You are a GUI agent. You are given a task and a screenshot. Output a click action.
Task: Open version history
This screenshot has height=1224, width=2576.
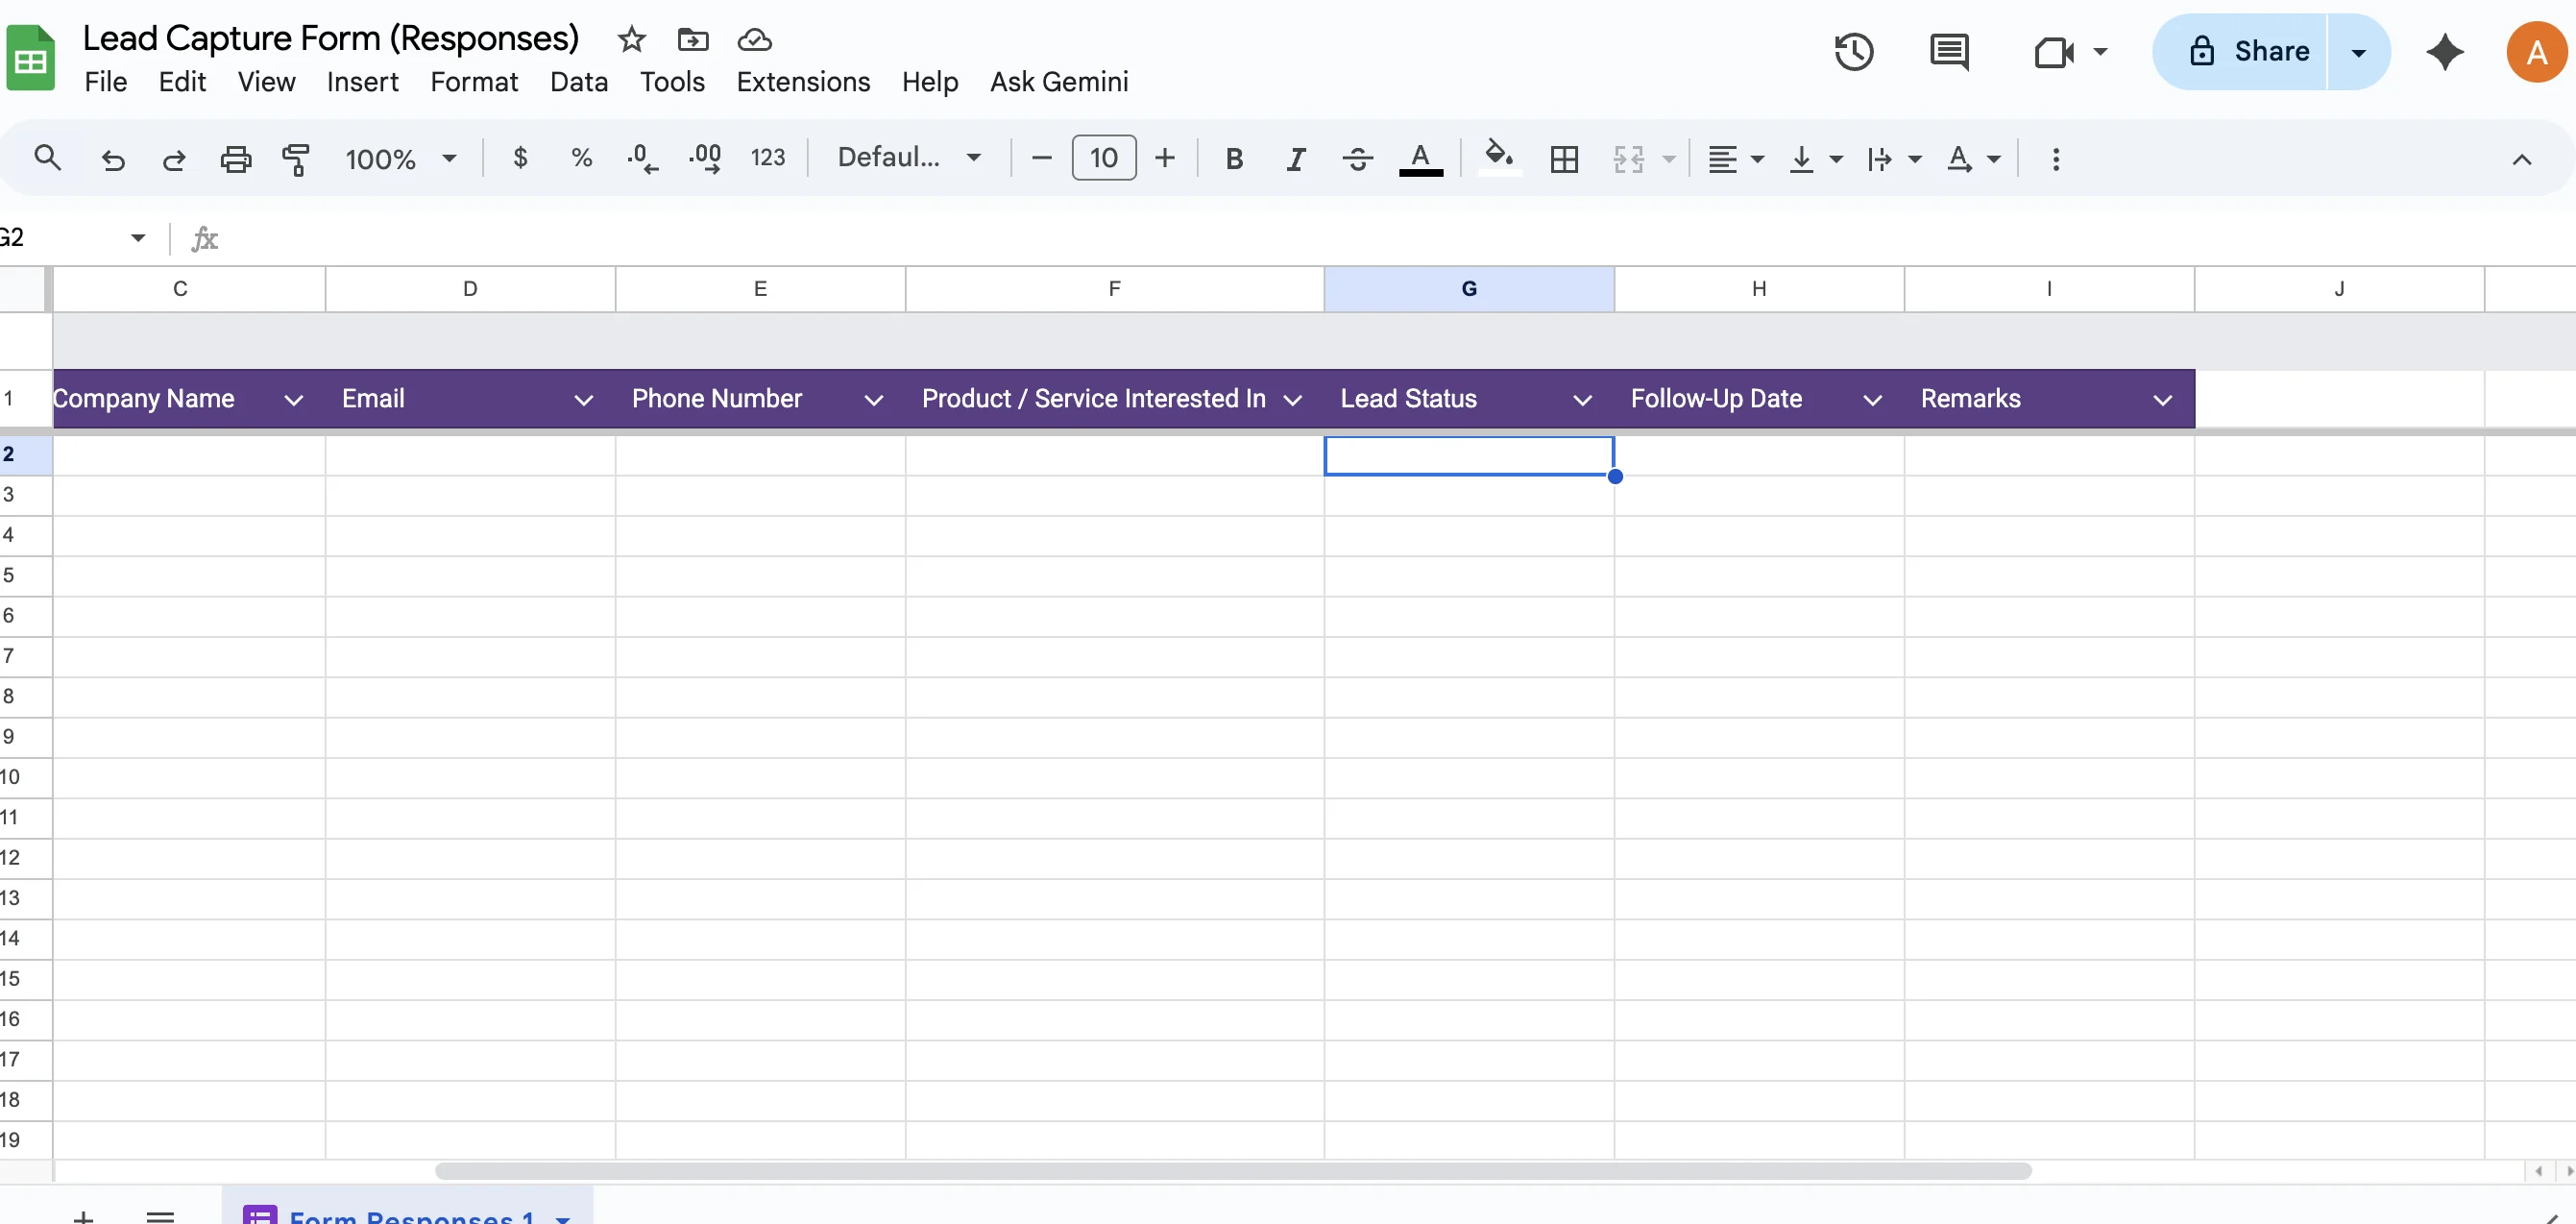[1855, 52]
